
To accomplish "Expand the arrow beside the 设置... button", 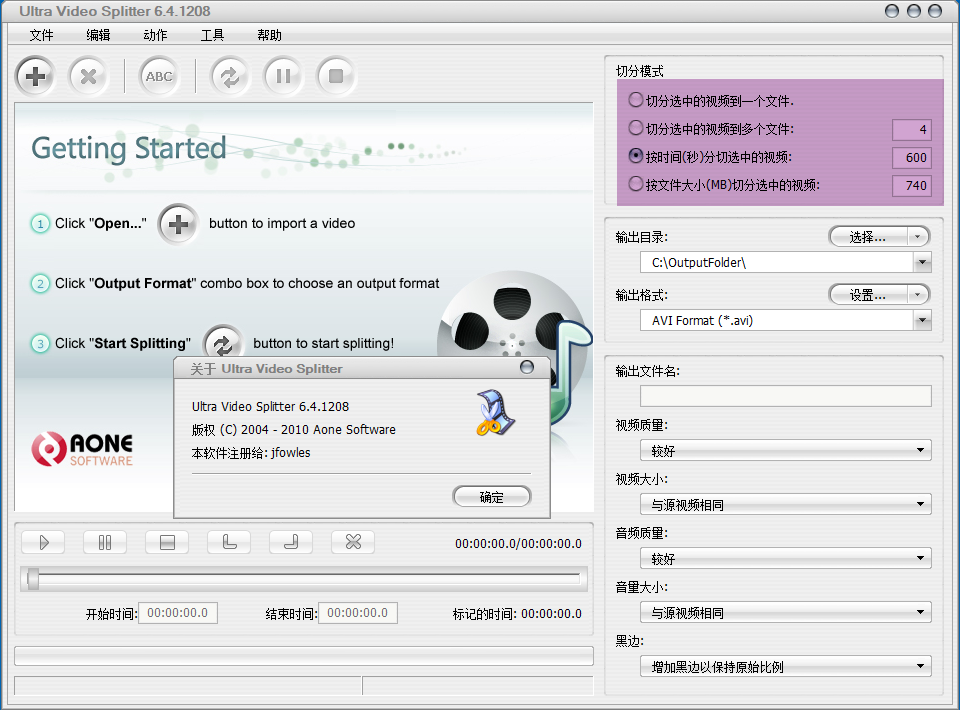I will pyautogui.click(x=918, y=295).
